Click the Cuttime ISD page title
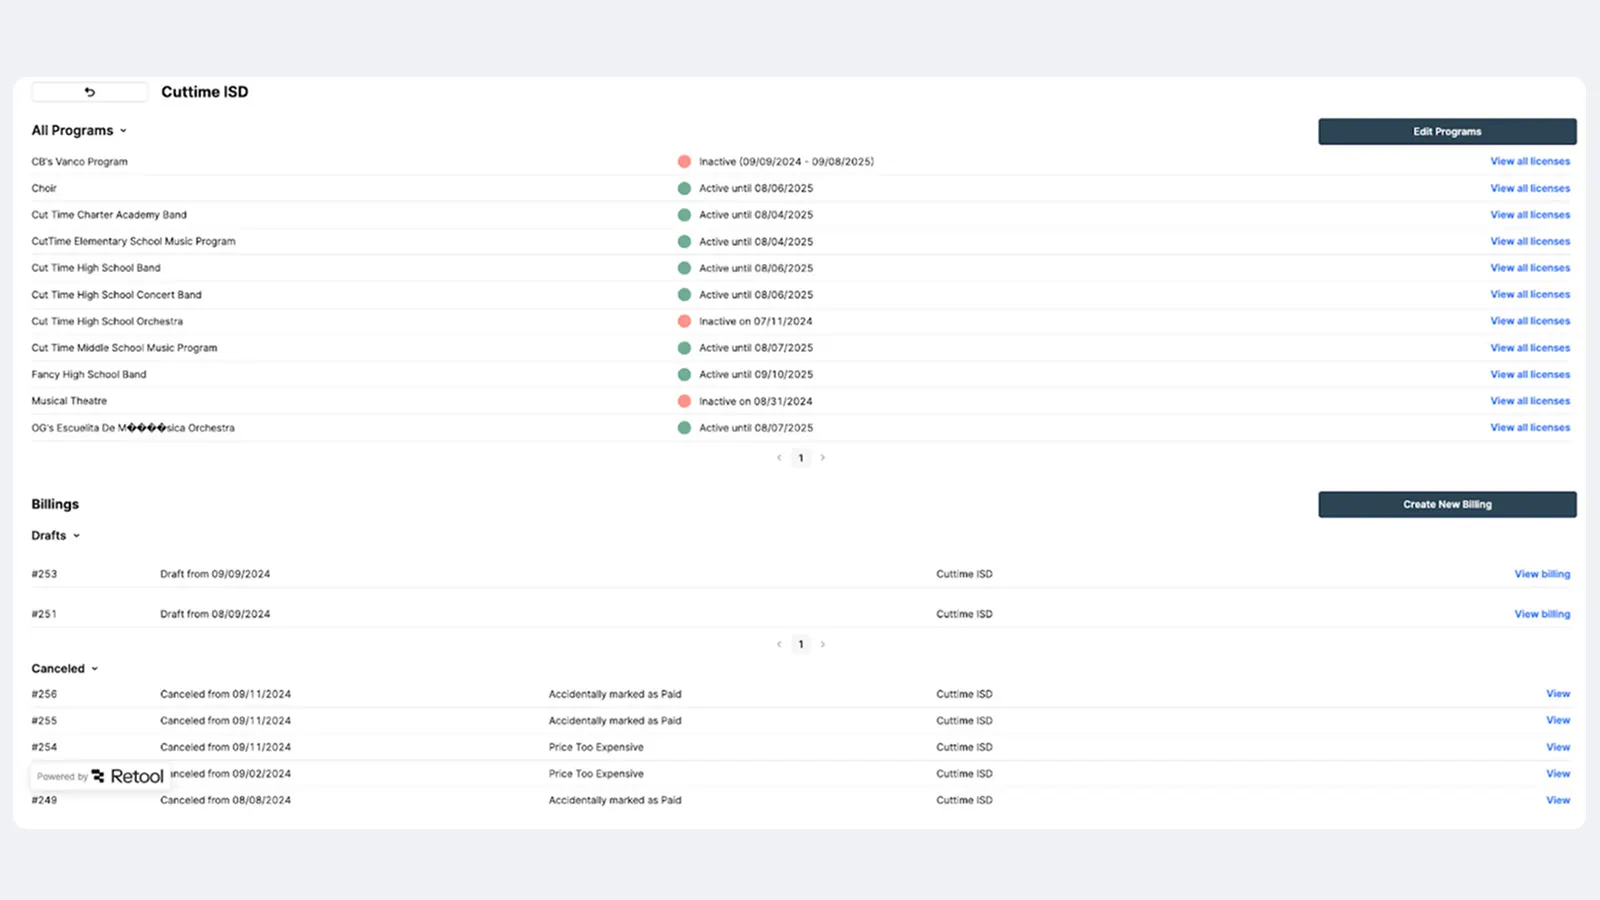The image size is (1600, 900). tap(205, 92)
